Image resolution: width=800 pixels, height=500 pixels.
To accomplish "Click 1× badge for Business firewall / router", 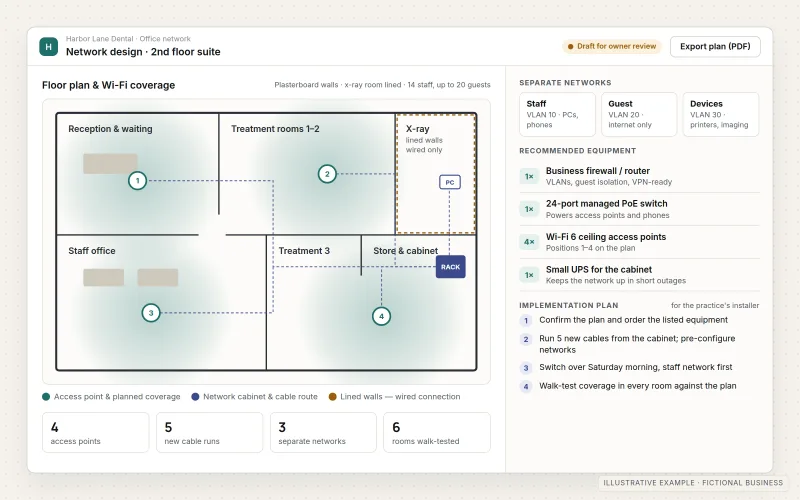I will pyautogui.click(x=529, y=177).
